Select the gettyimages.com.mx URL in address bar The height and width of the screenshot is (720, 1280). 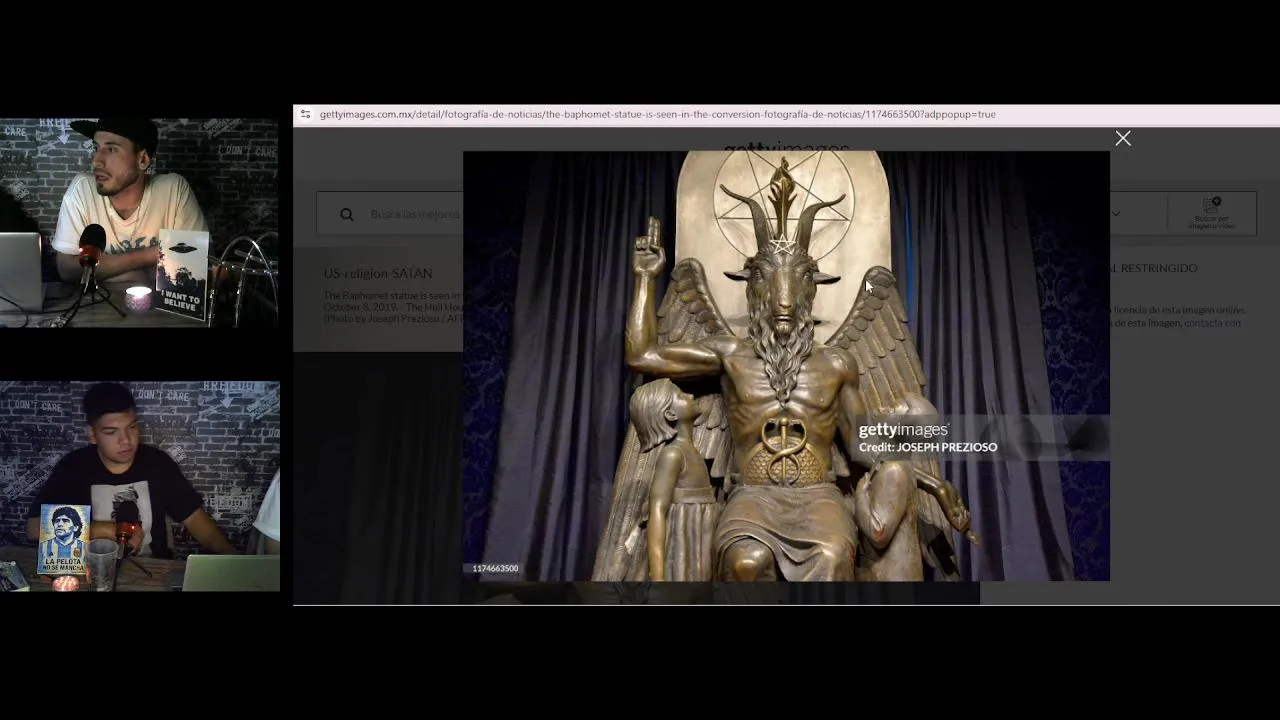[x=657, y=114]
